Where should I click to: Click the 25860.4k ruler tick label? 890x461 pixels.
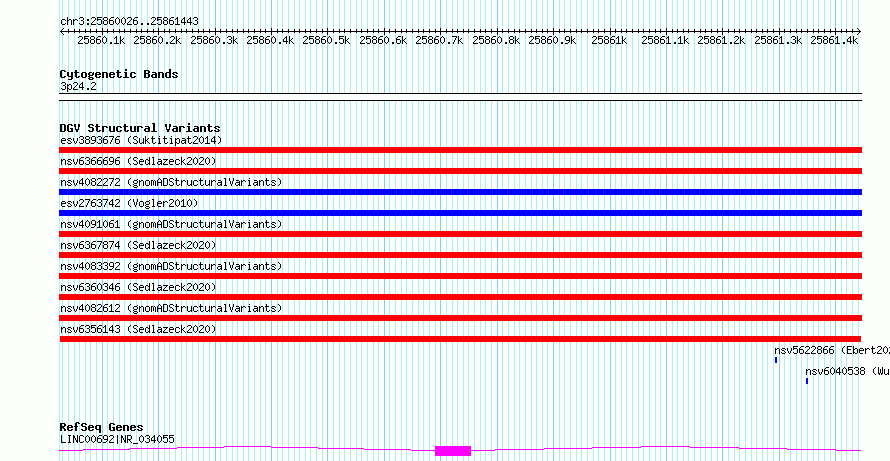click(x=270, y=40)
